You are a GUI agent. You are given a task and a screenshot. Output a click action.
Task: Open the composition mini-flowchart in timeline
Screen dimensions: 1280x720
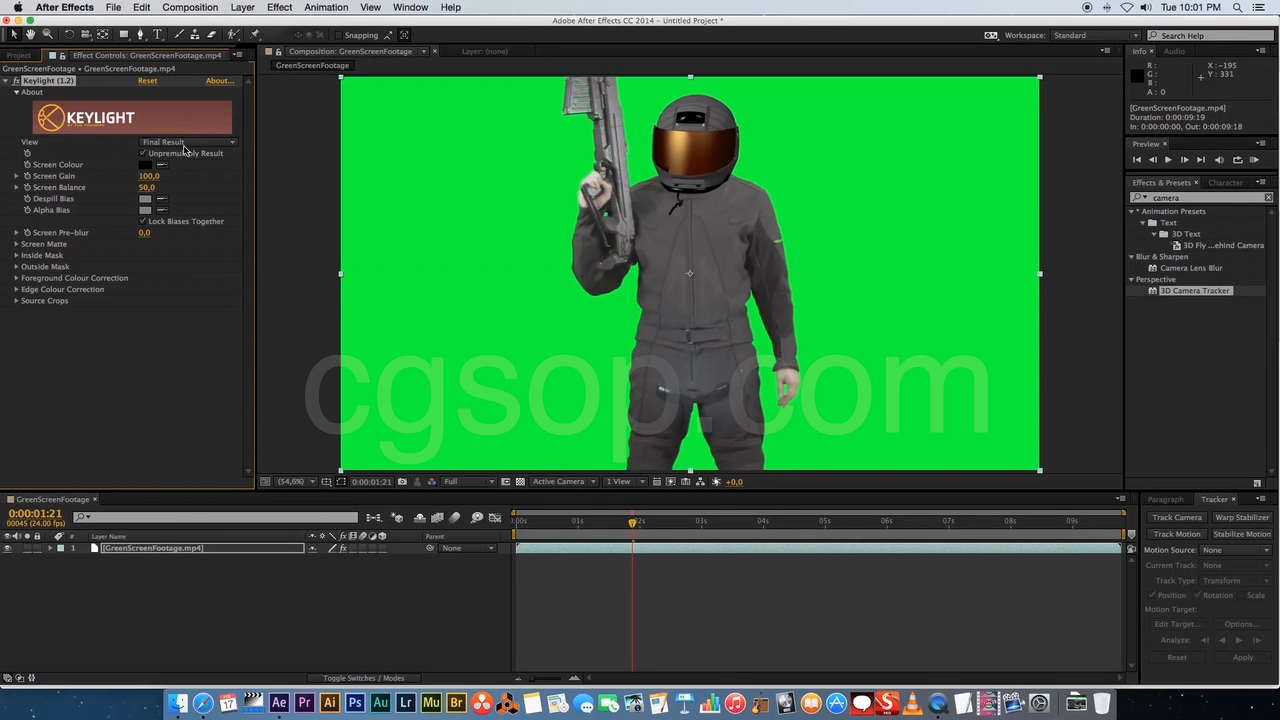coord(373,517)
